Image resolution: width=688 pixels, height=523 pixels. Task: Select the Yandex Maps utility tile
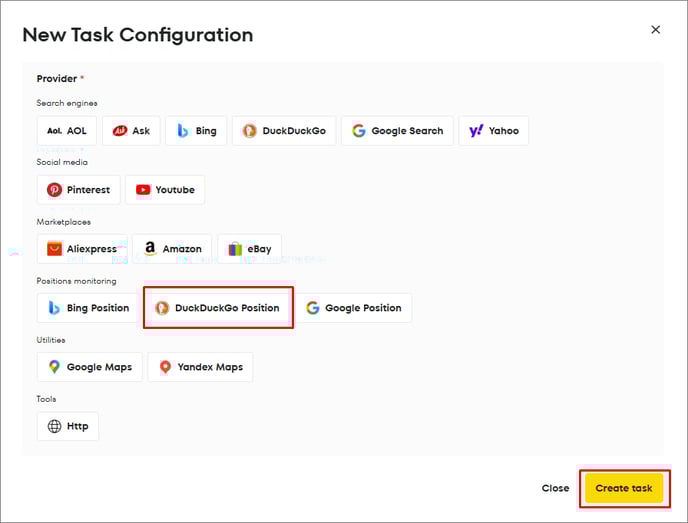(x=201, y=367)
